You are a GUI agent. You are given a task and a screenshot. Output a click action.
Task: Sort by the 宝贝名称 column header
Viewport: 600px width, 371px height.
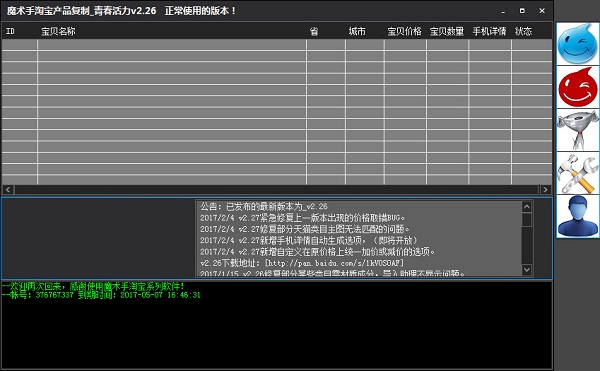[58, 31]
